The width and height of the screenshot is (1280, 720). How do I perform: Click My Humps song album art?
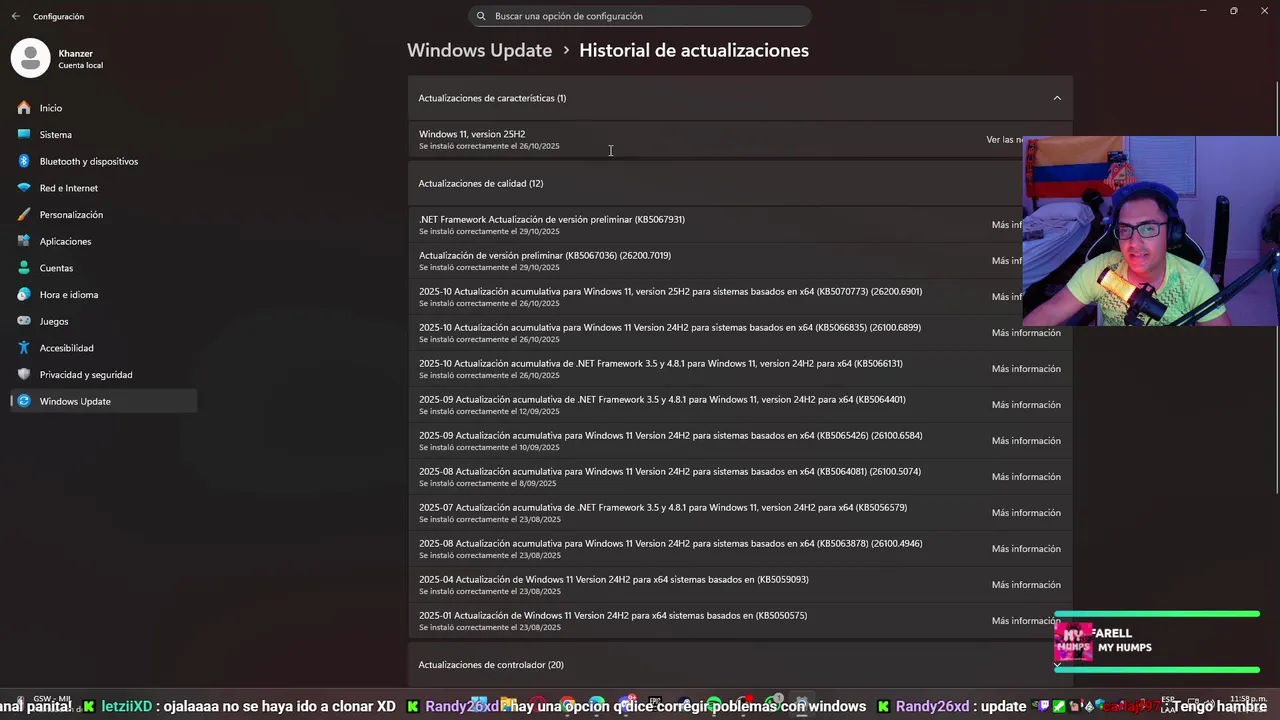pos(1073,642)
